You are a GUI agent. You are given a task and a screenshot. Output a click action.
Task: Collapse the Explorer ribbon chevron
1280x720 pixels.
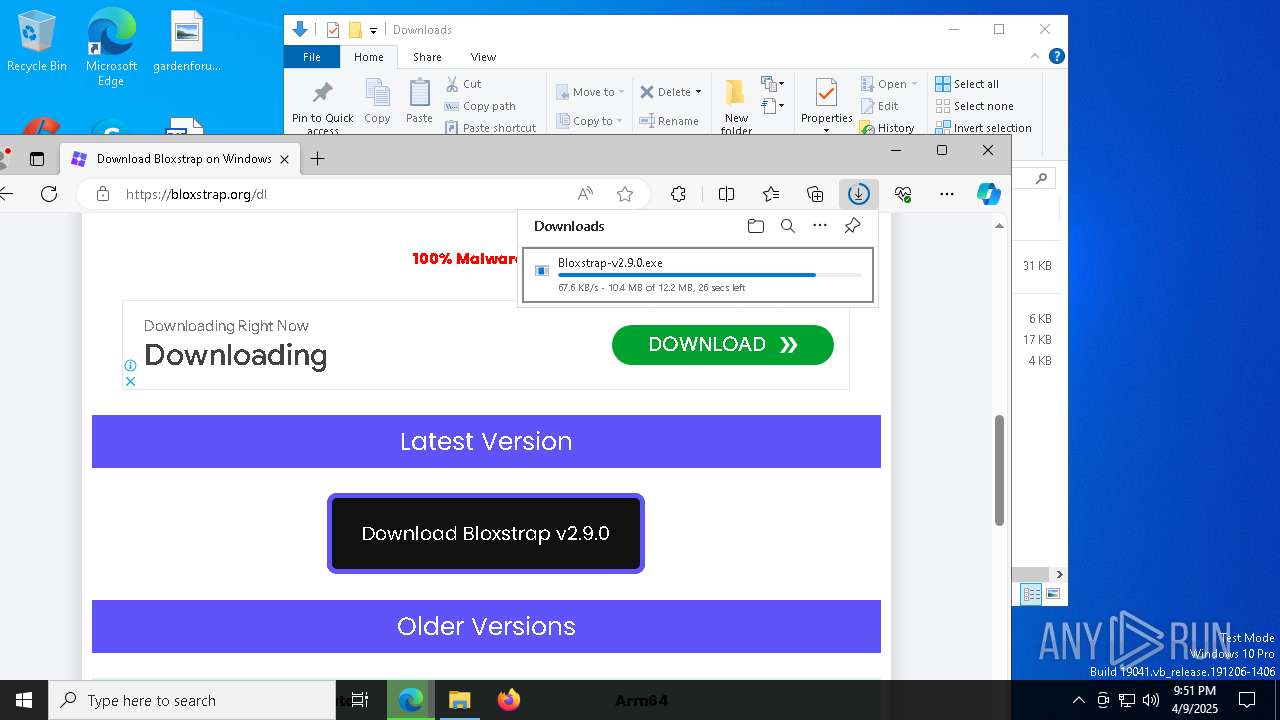[1036, 56]
